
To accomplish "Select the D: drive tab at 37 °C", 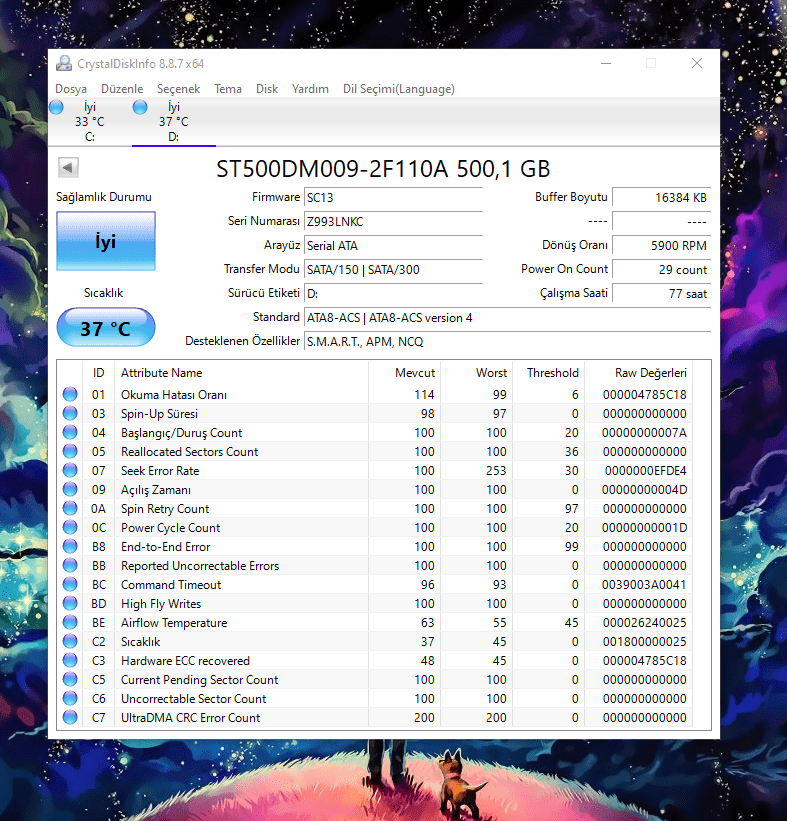I will coord(173,122).
